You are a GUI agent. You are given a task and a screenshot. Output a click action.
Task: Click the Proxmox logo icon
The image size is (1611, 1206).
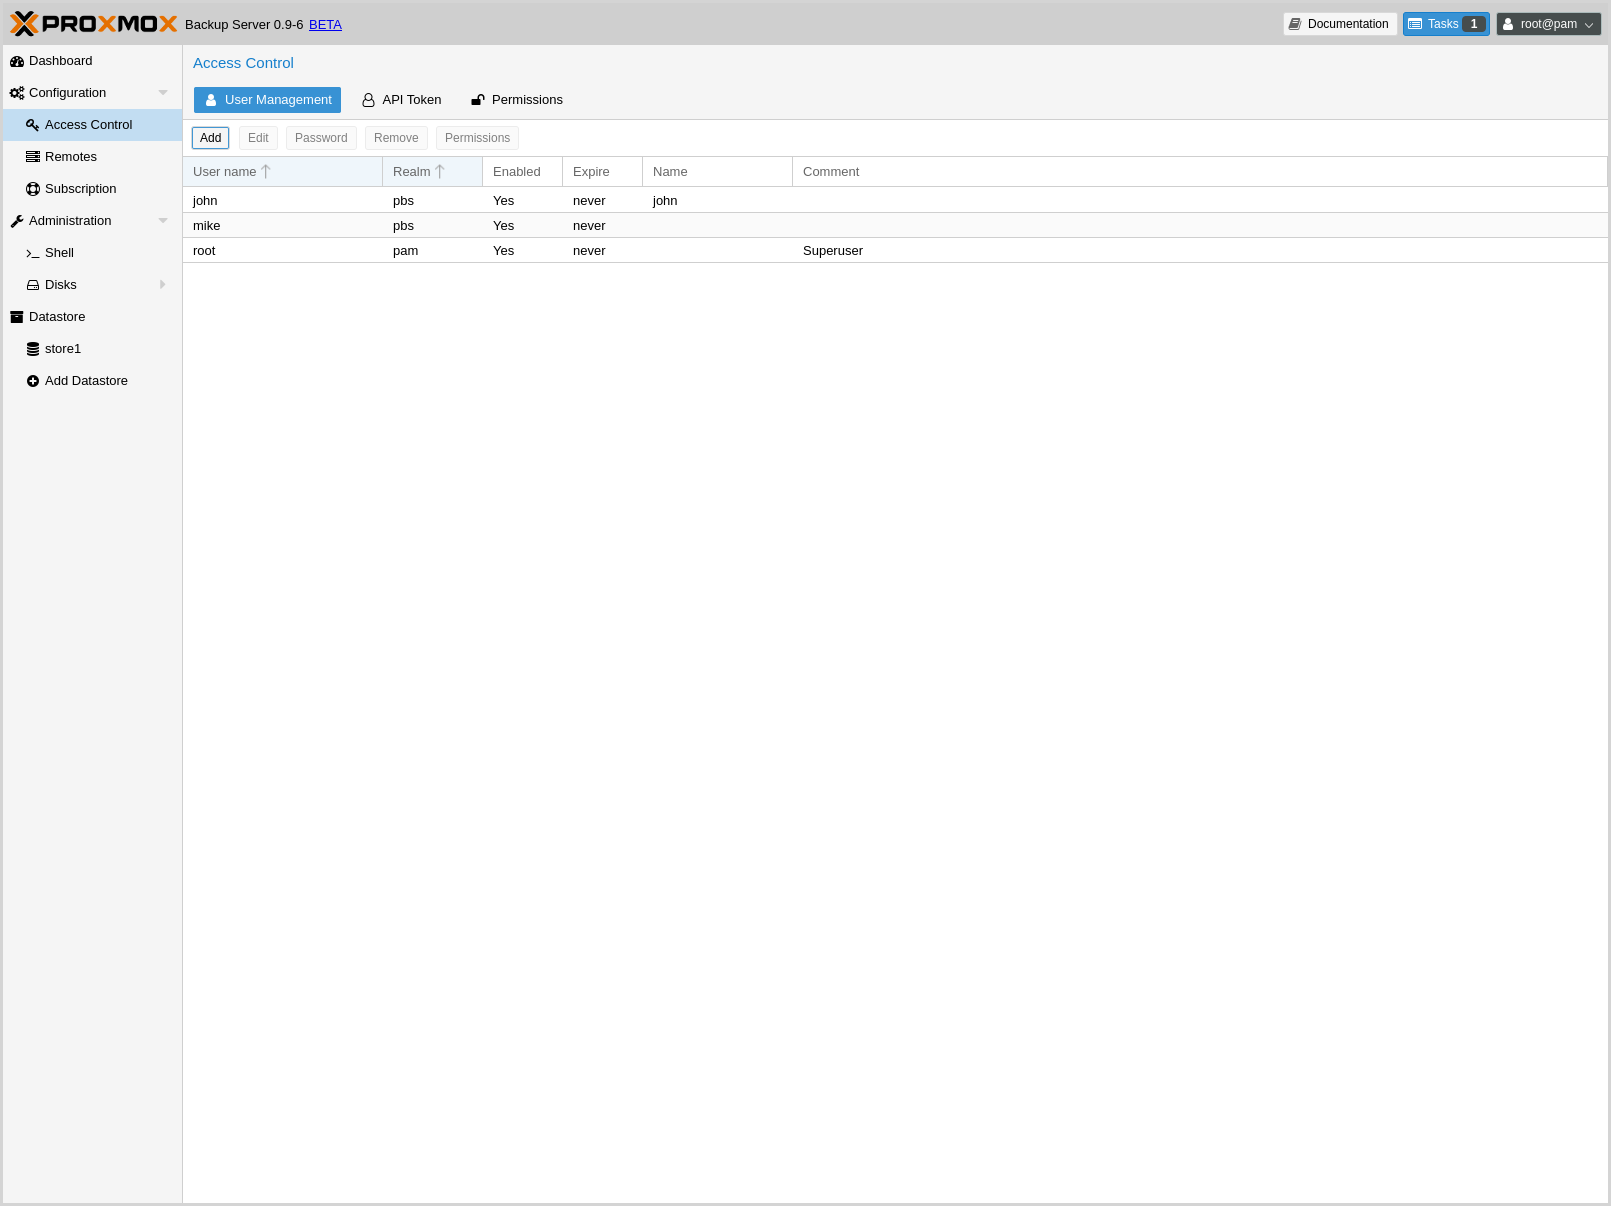(24, 24)
